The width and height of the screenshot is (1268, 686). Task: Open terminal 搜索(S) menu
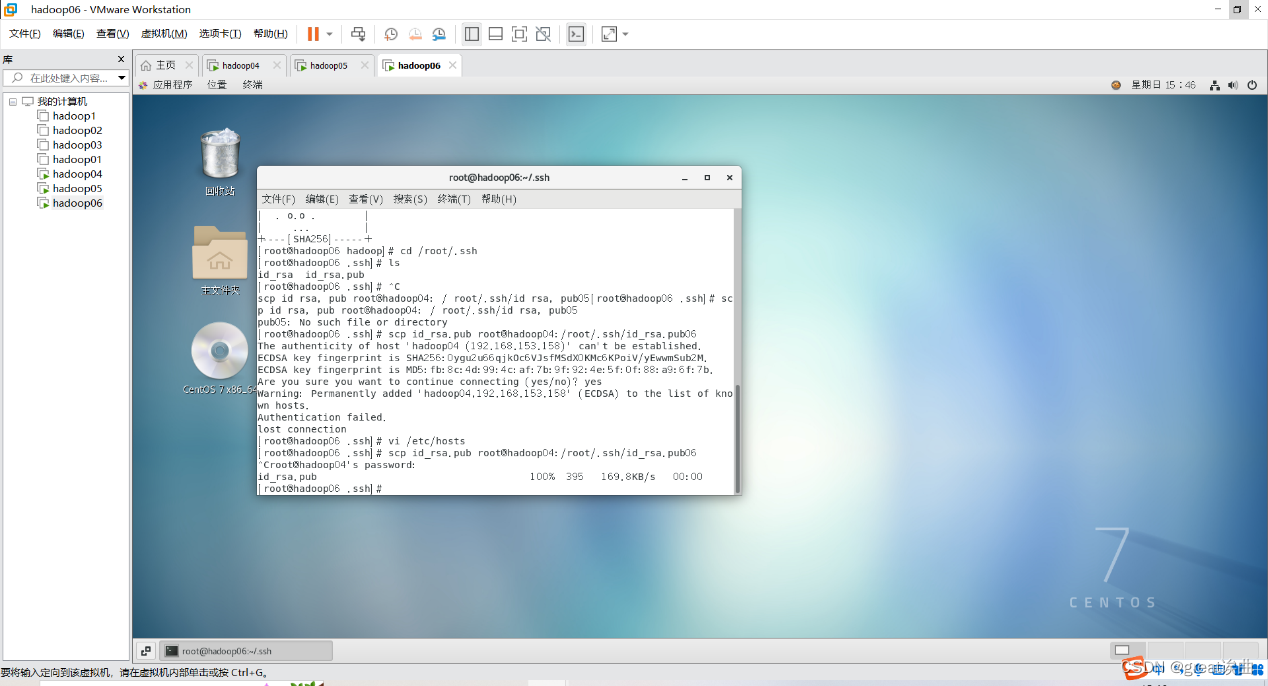(x=410, y=199)
